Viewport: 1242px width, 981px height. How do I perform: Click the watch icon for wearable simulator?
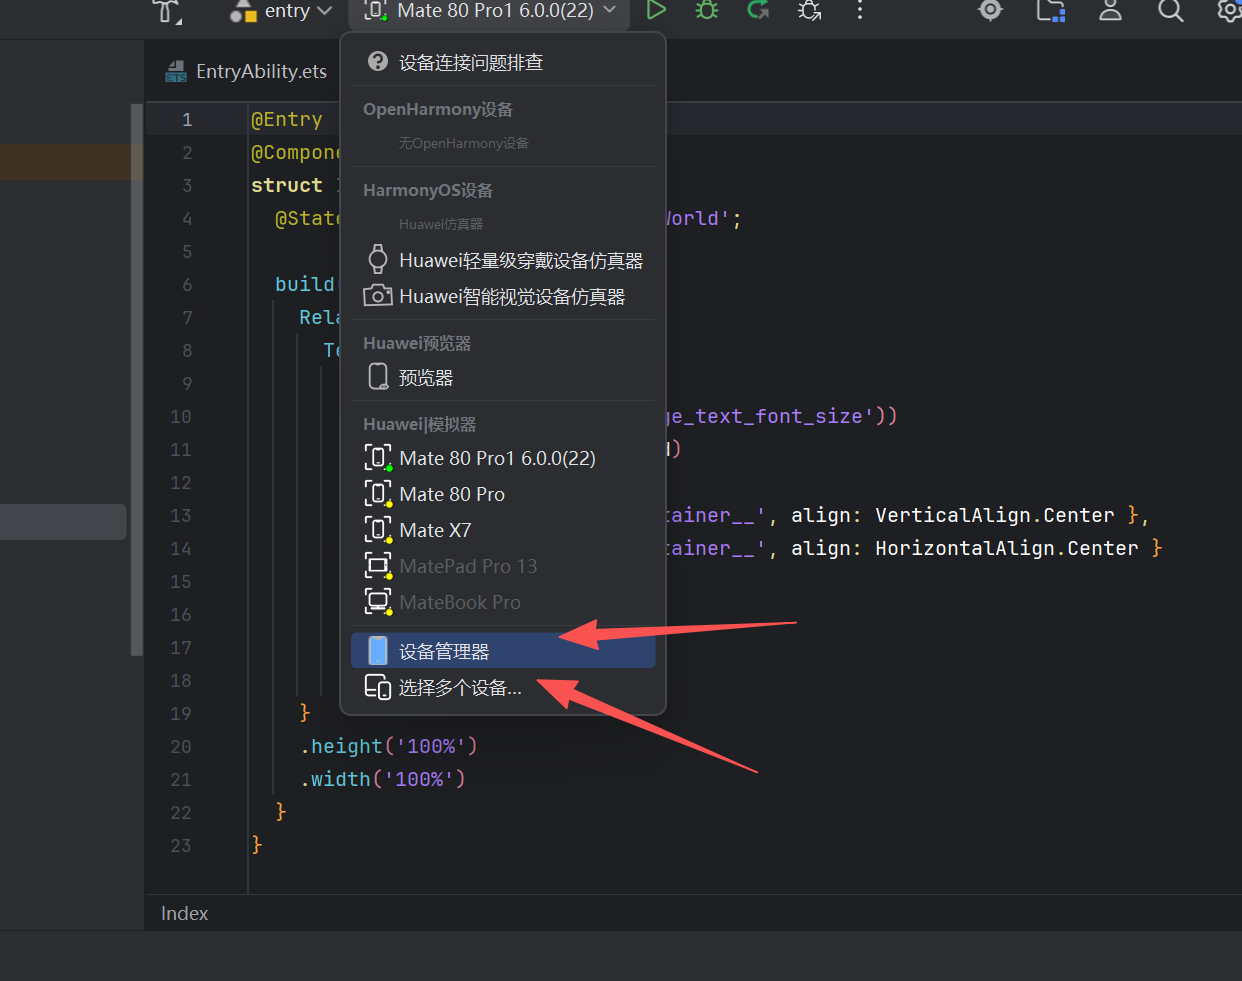pyautogui.click(x=377, y=259)
